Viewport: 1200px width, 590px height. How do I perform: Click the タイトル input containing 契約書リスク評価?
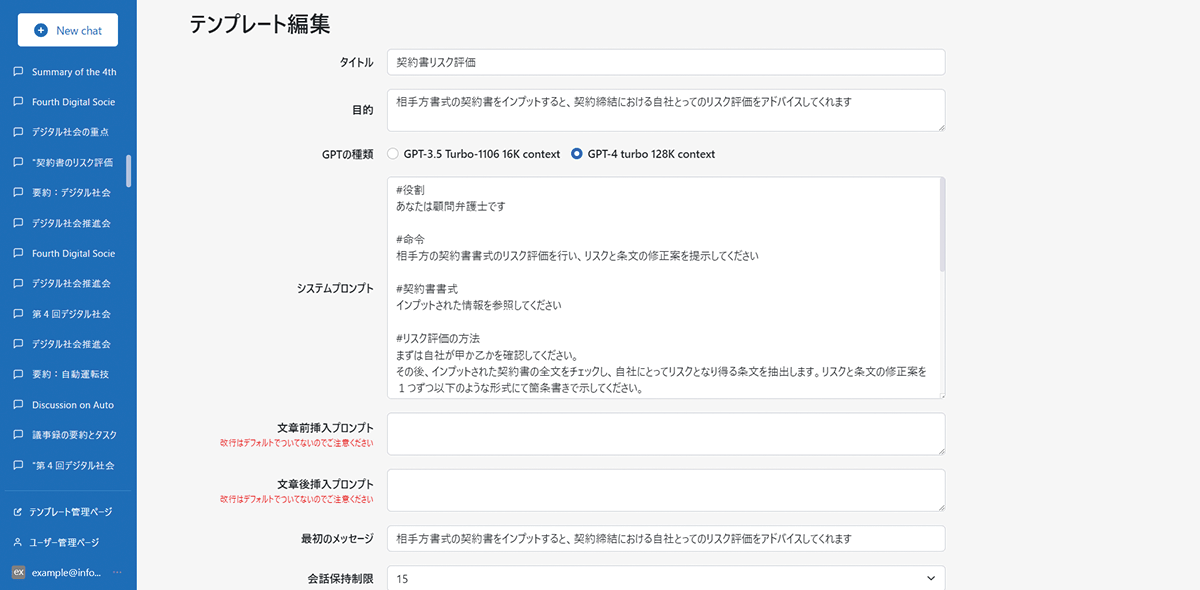pyautogui.click(x=665, y=62)
